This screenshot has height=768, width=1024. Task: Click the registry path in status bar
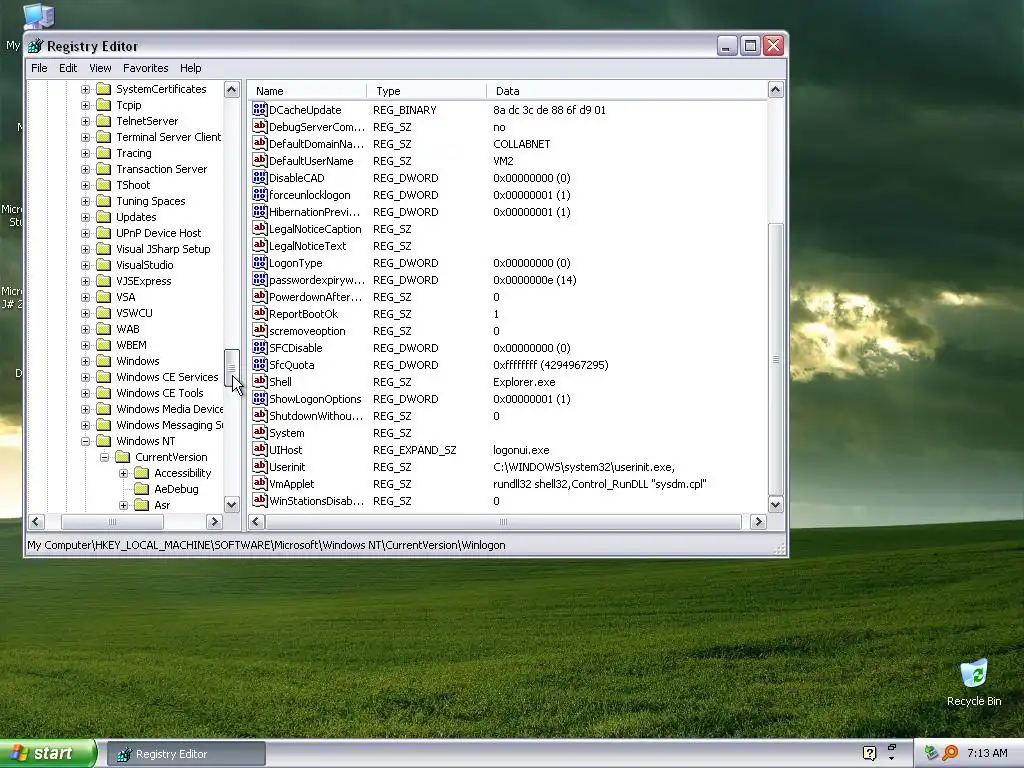pos(266,545)
